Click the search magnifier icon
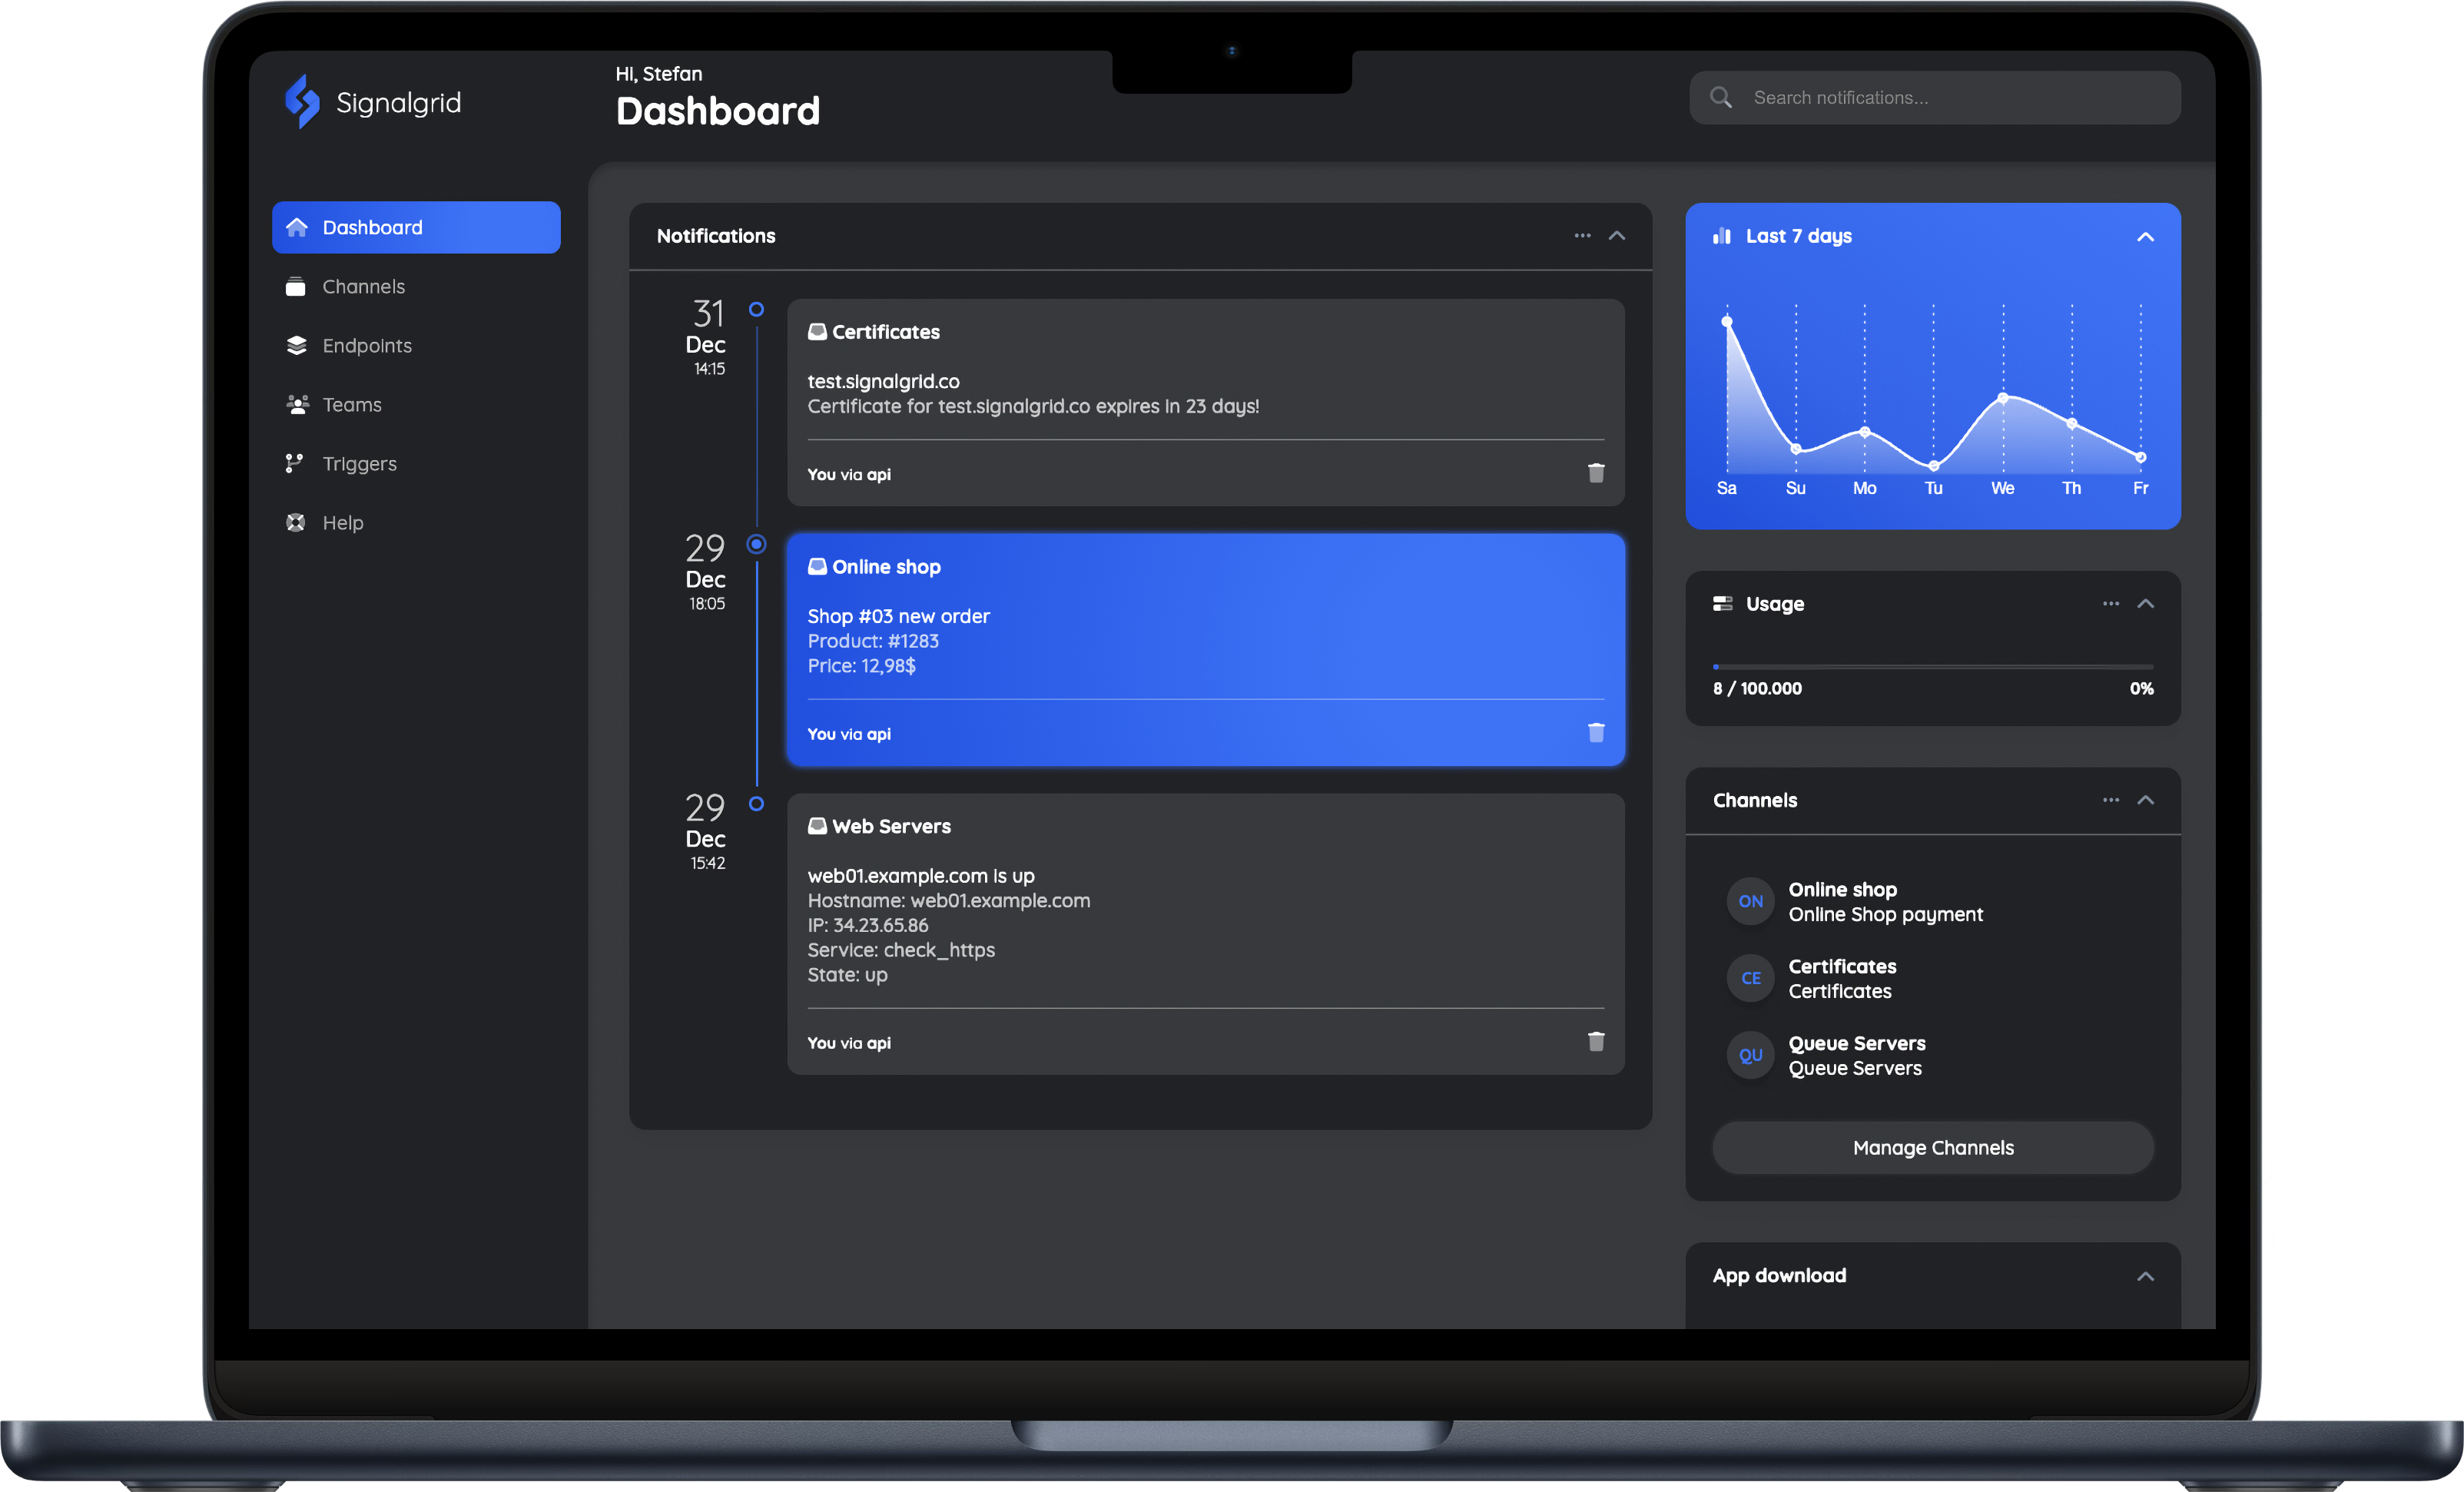This screenshot has width=2464, height=1492. point(1720,98)
